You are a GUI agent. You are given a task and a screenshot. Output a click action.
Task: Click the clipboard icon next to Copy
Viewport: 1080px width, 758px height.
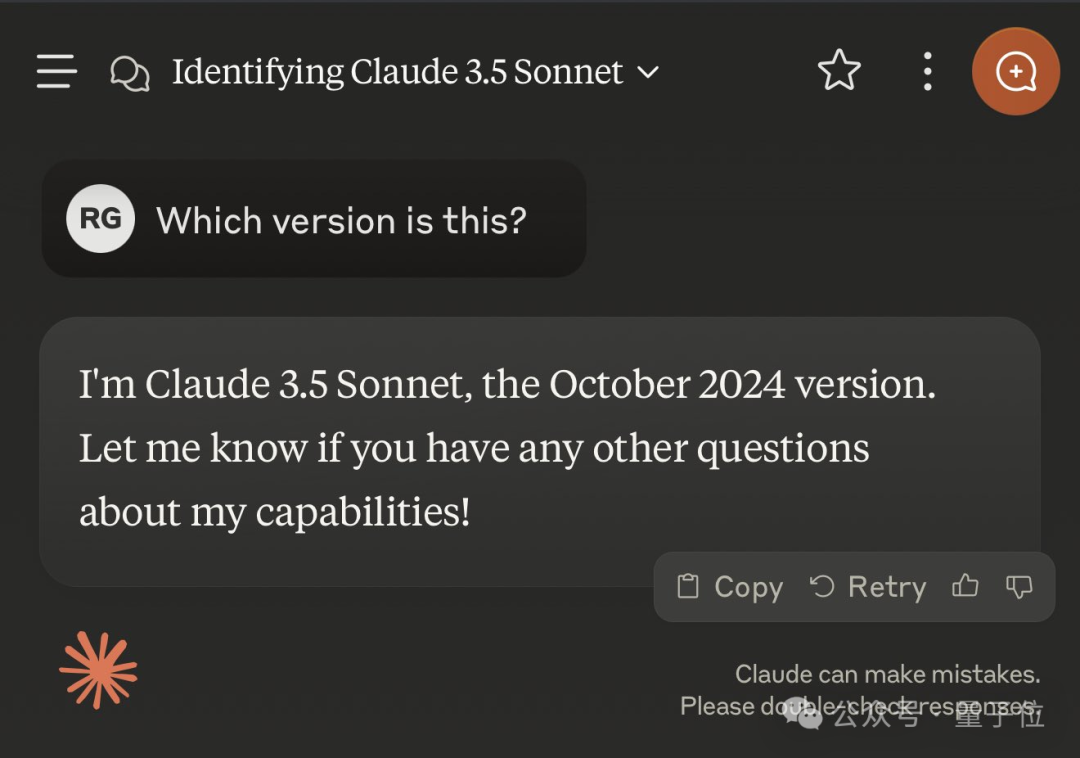point(687,587)
